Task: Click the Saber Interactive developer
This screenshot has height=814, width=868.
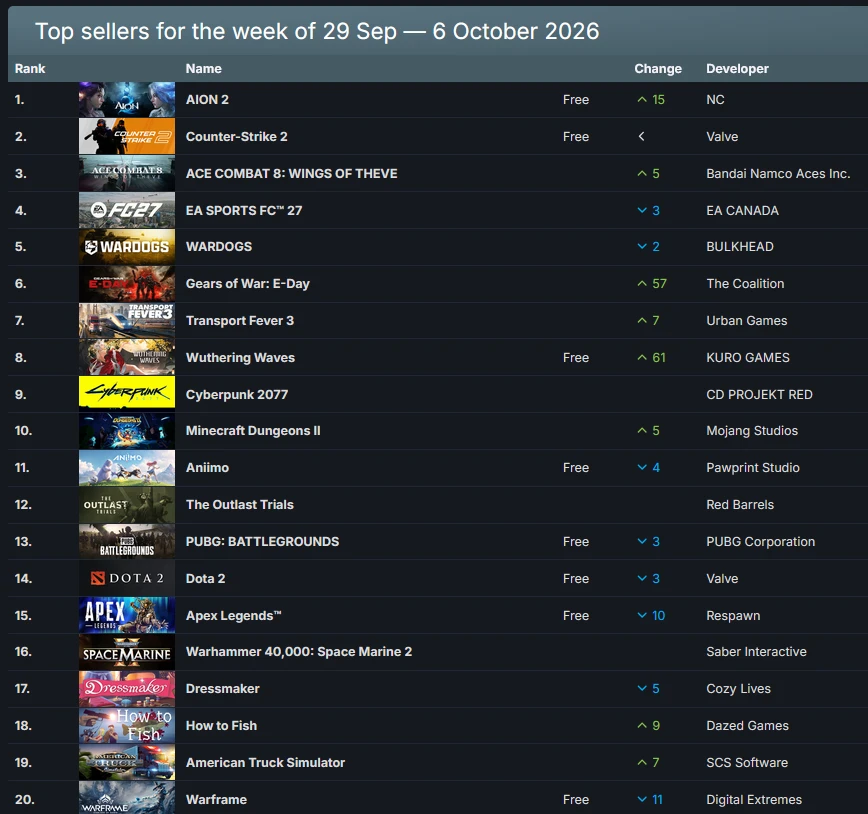Action: (x=756, y=652)
